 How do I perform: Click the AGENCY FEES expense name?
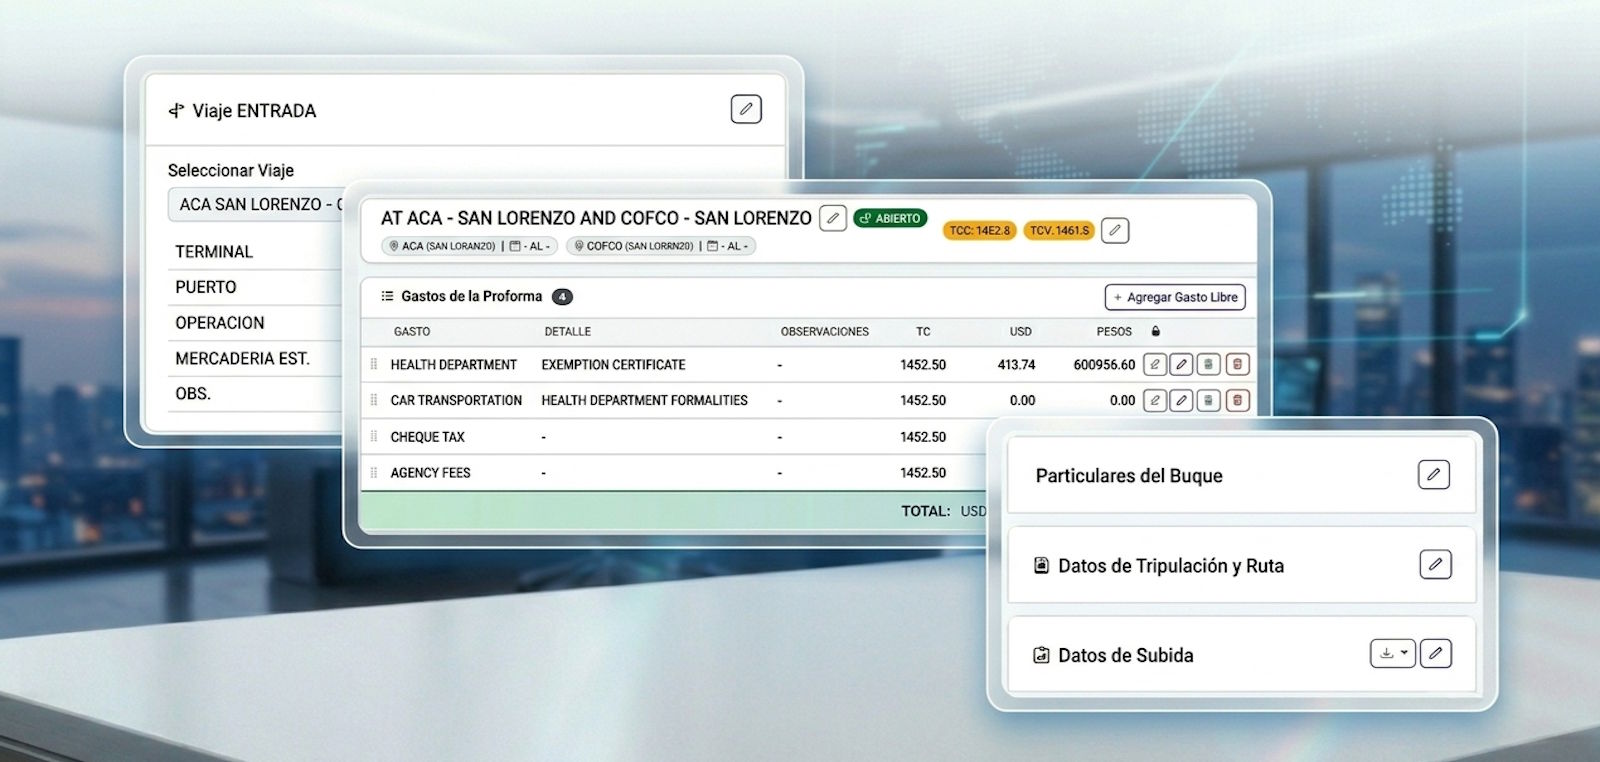pos(430,473)
